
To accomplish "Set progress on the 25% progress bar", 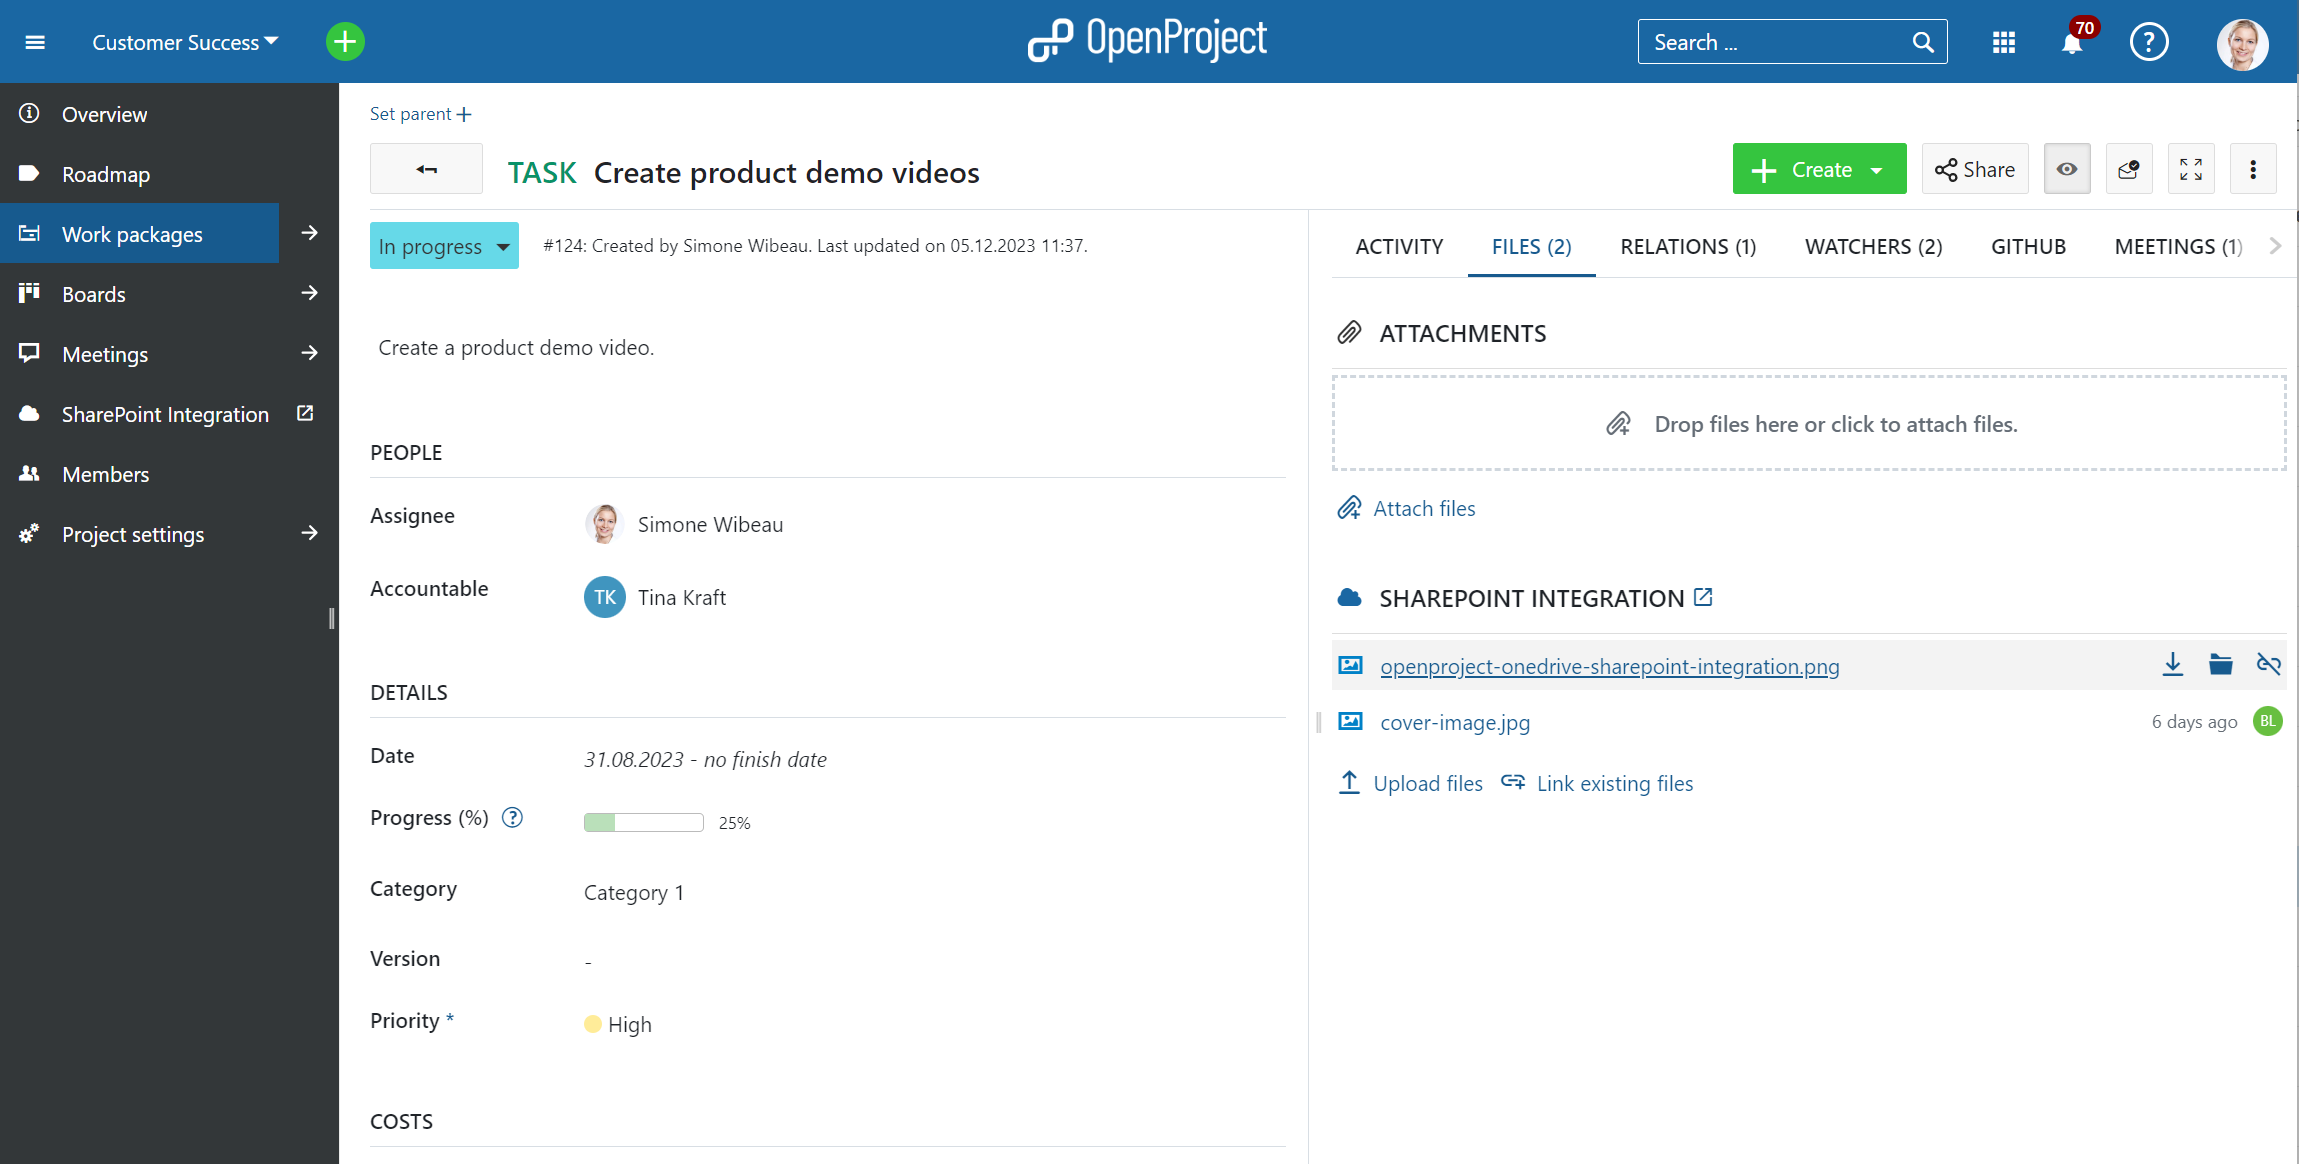I will 643,822.
